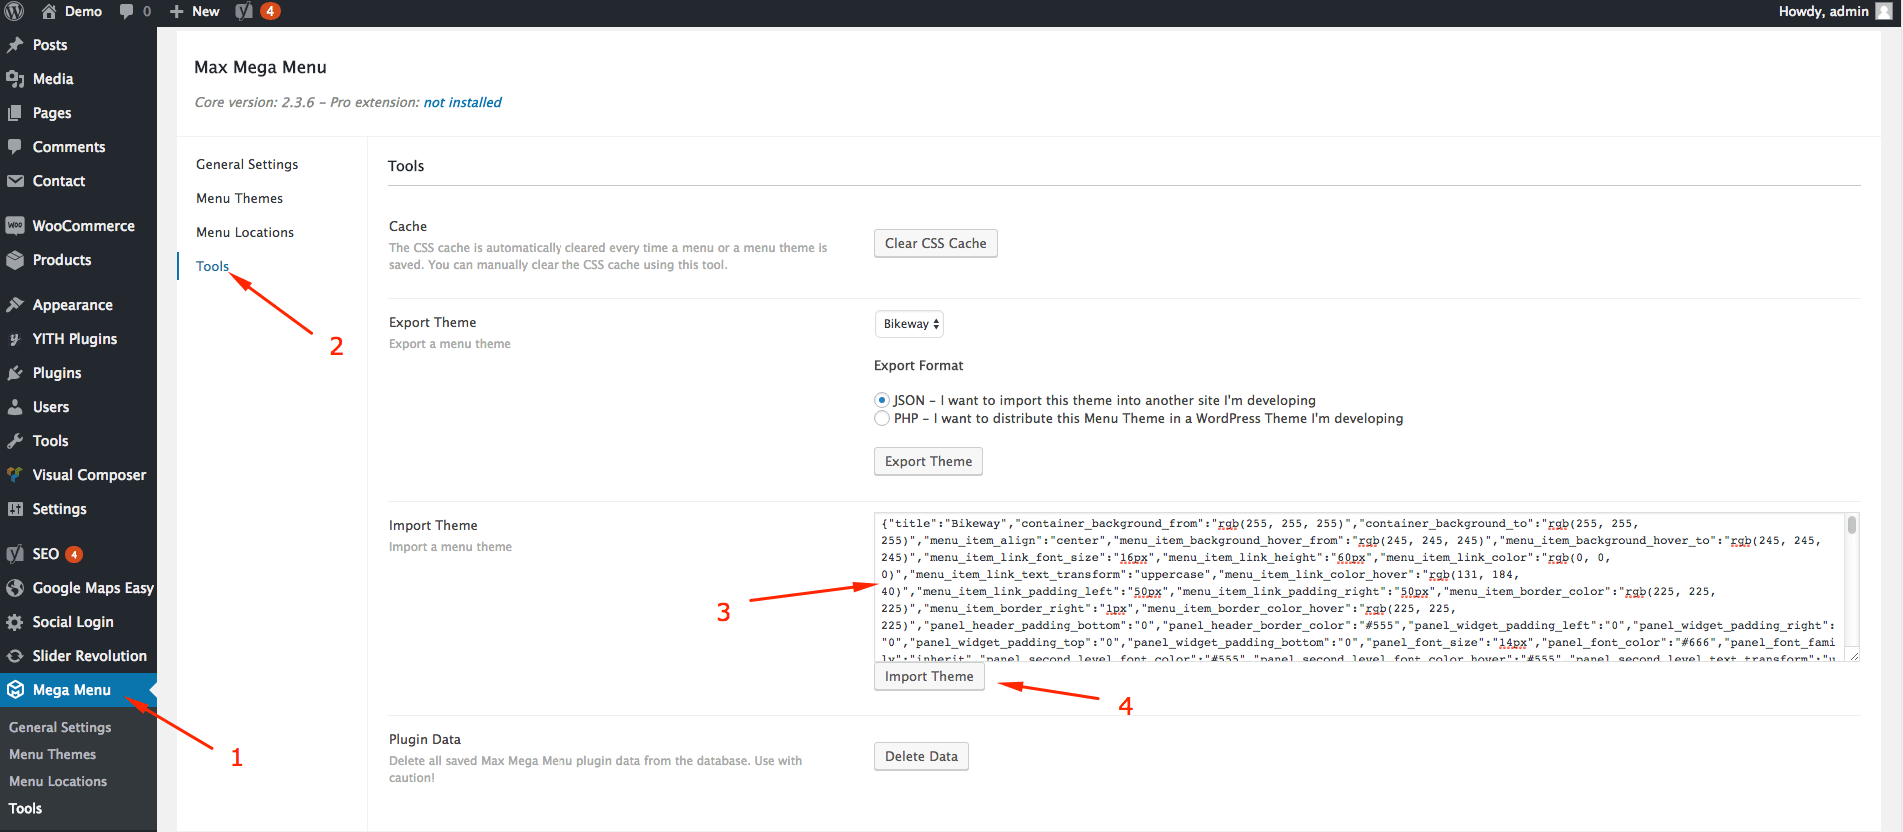Image resolution: width=1903 pixels, height=832 pixels.
Task: Click the Demo site home icon
Action: tap(49, 11)
